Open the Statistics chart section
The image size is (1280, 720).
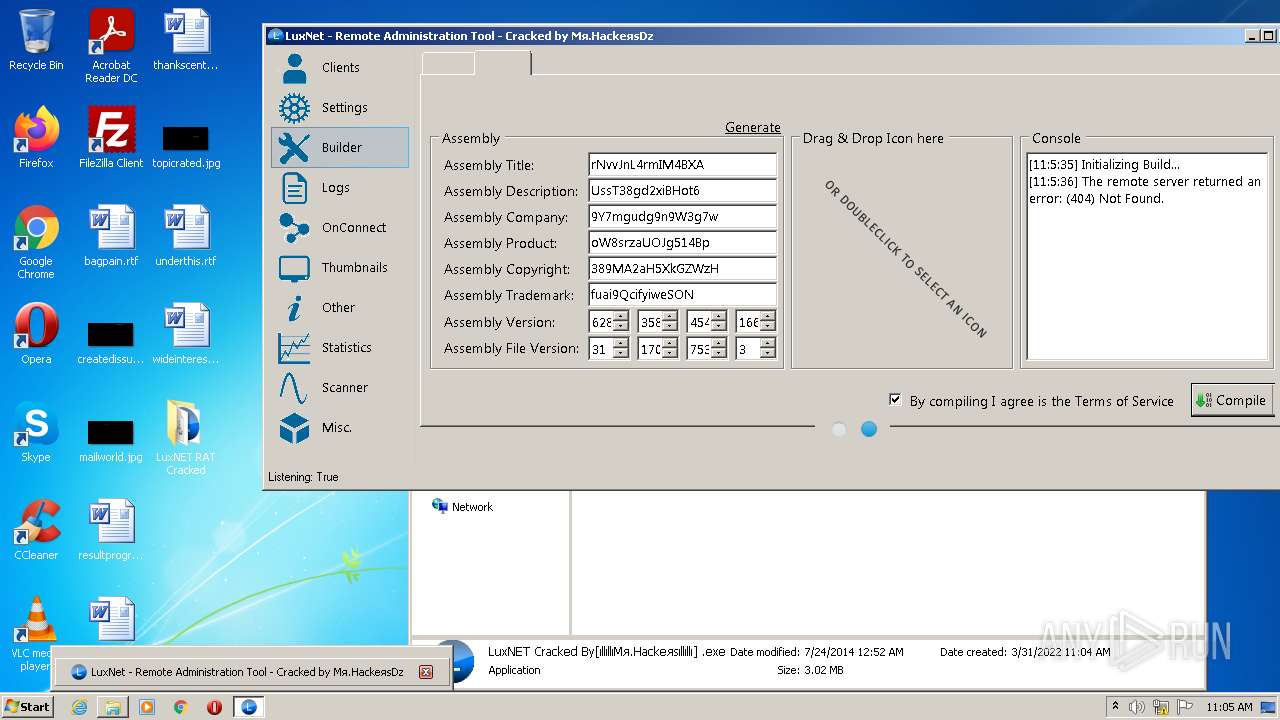(340, 348)
